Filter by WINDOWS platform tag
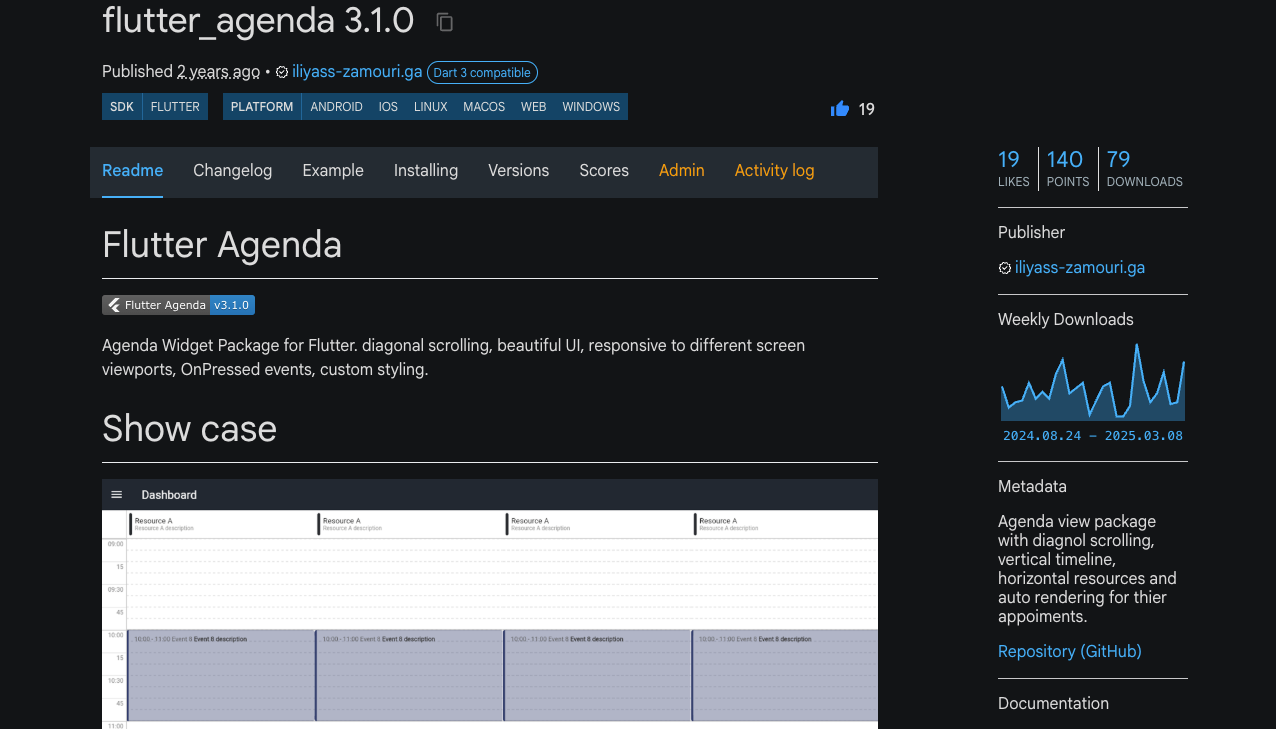This screenshot has height=729, width=1276. (591, 107)
